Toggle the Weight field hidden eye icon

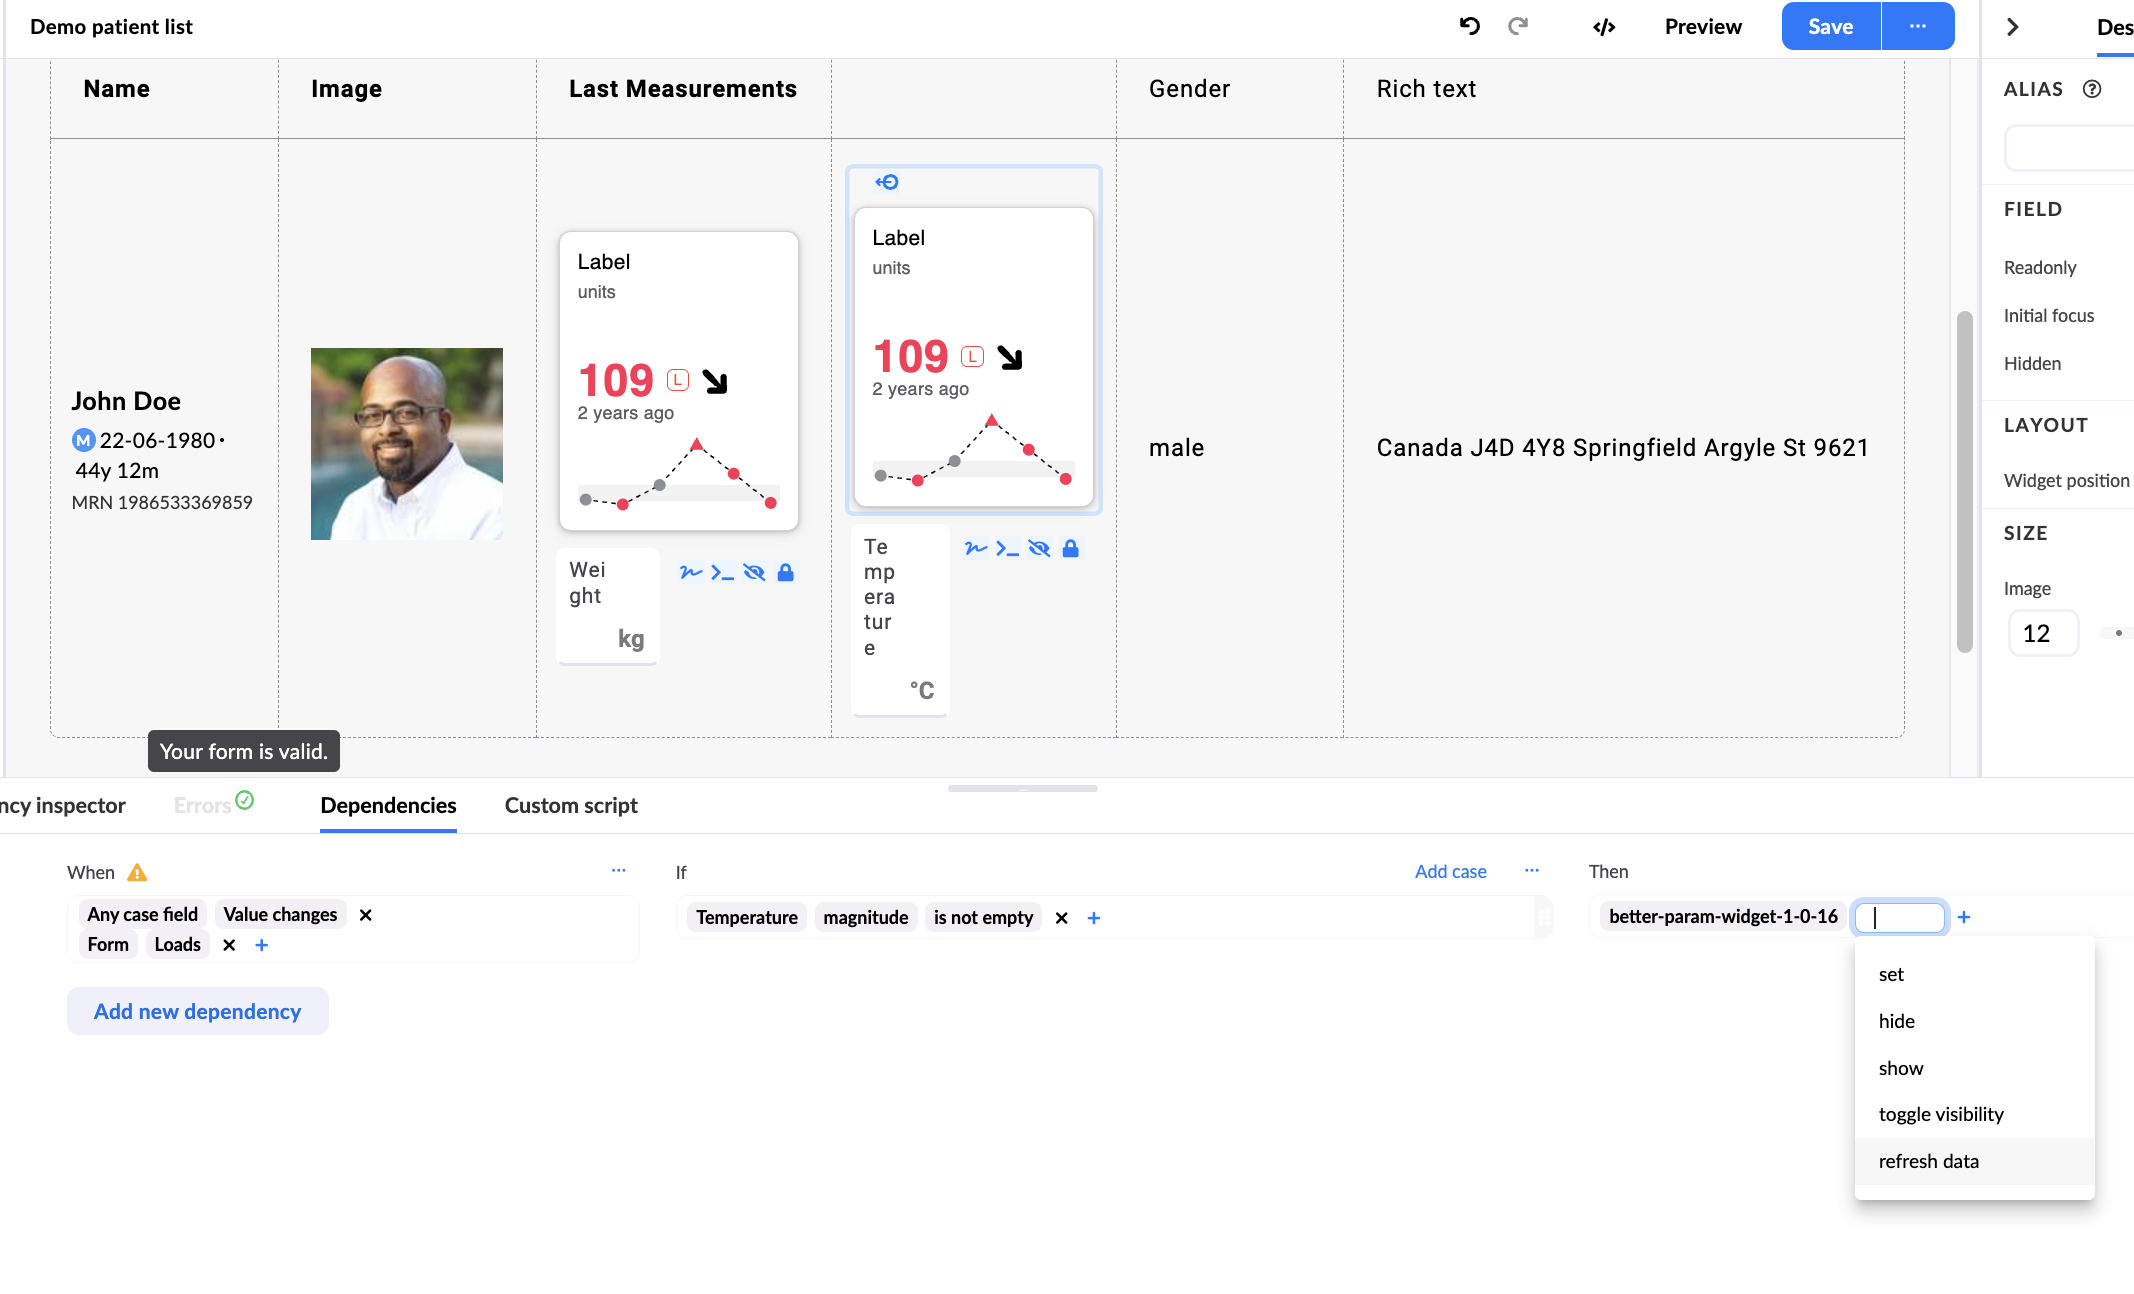coord(754,572)
